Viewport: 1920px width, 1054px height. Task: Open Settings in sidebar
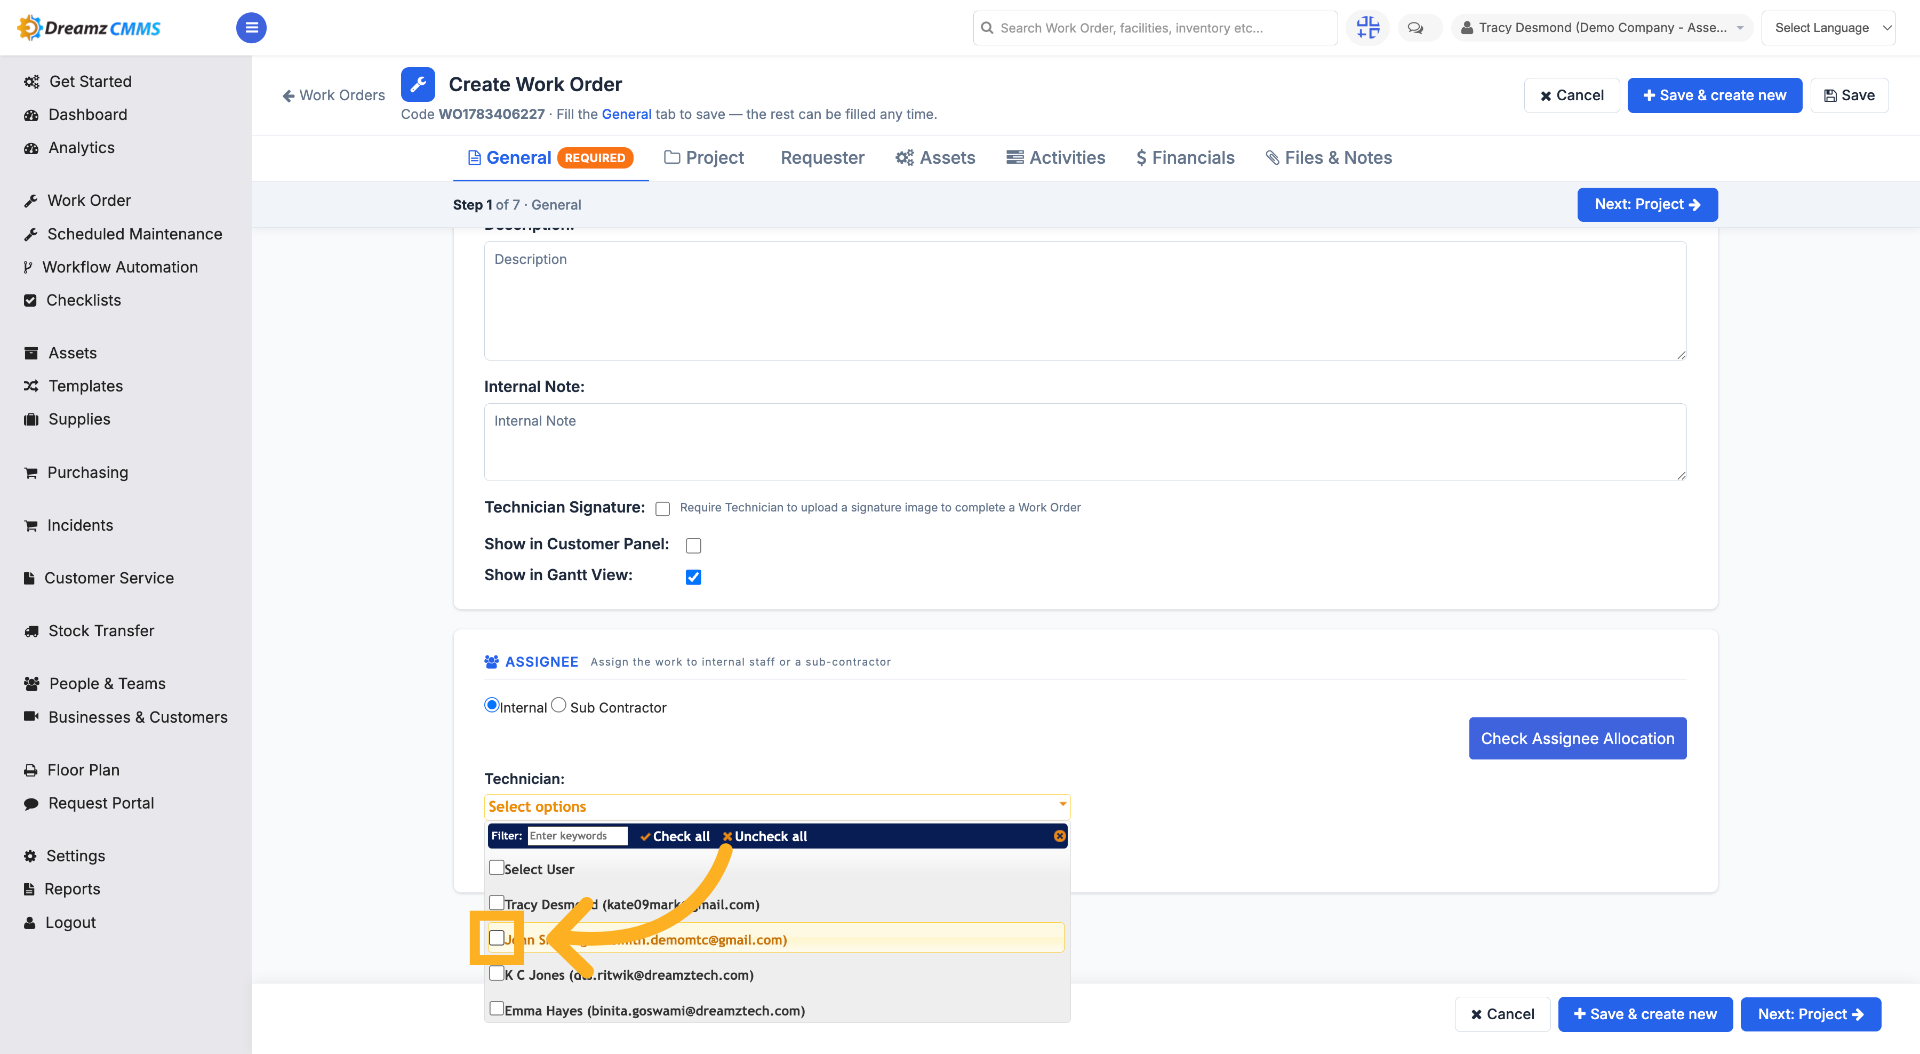pyautogui.click(x=75, y=856)
